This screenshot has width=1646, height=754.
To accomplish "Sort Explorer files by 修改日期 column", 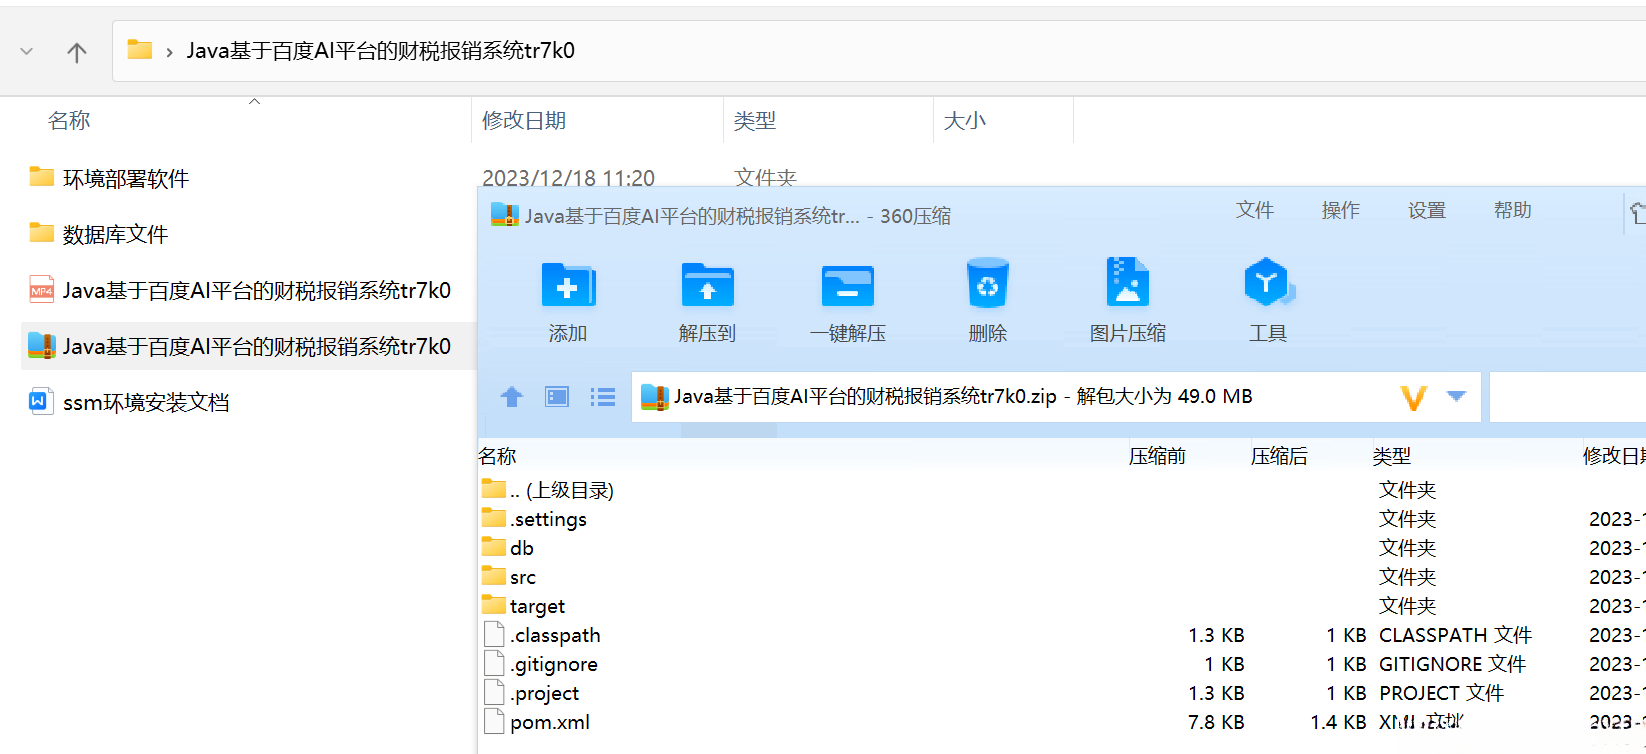I will point(524,121).
